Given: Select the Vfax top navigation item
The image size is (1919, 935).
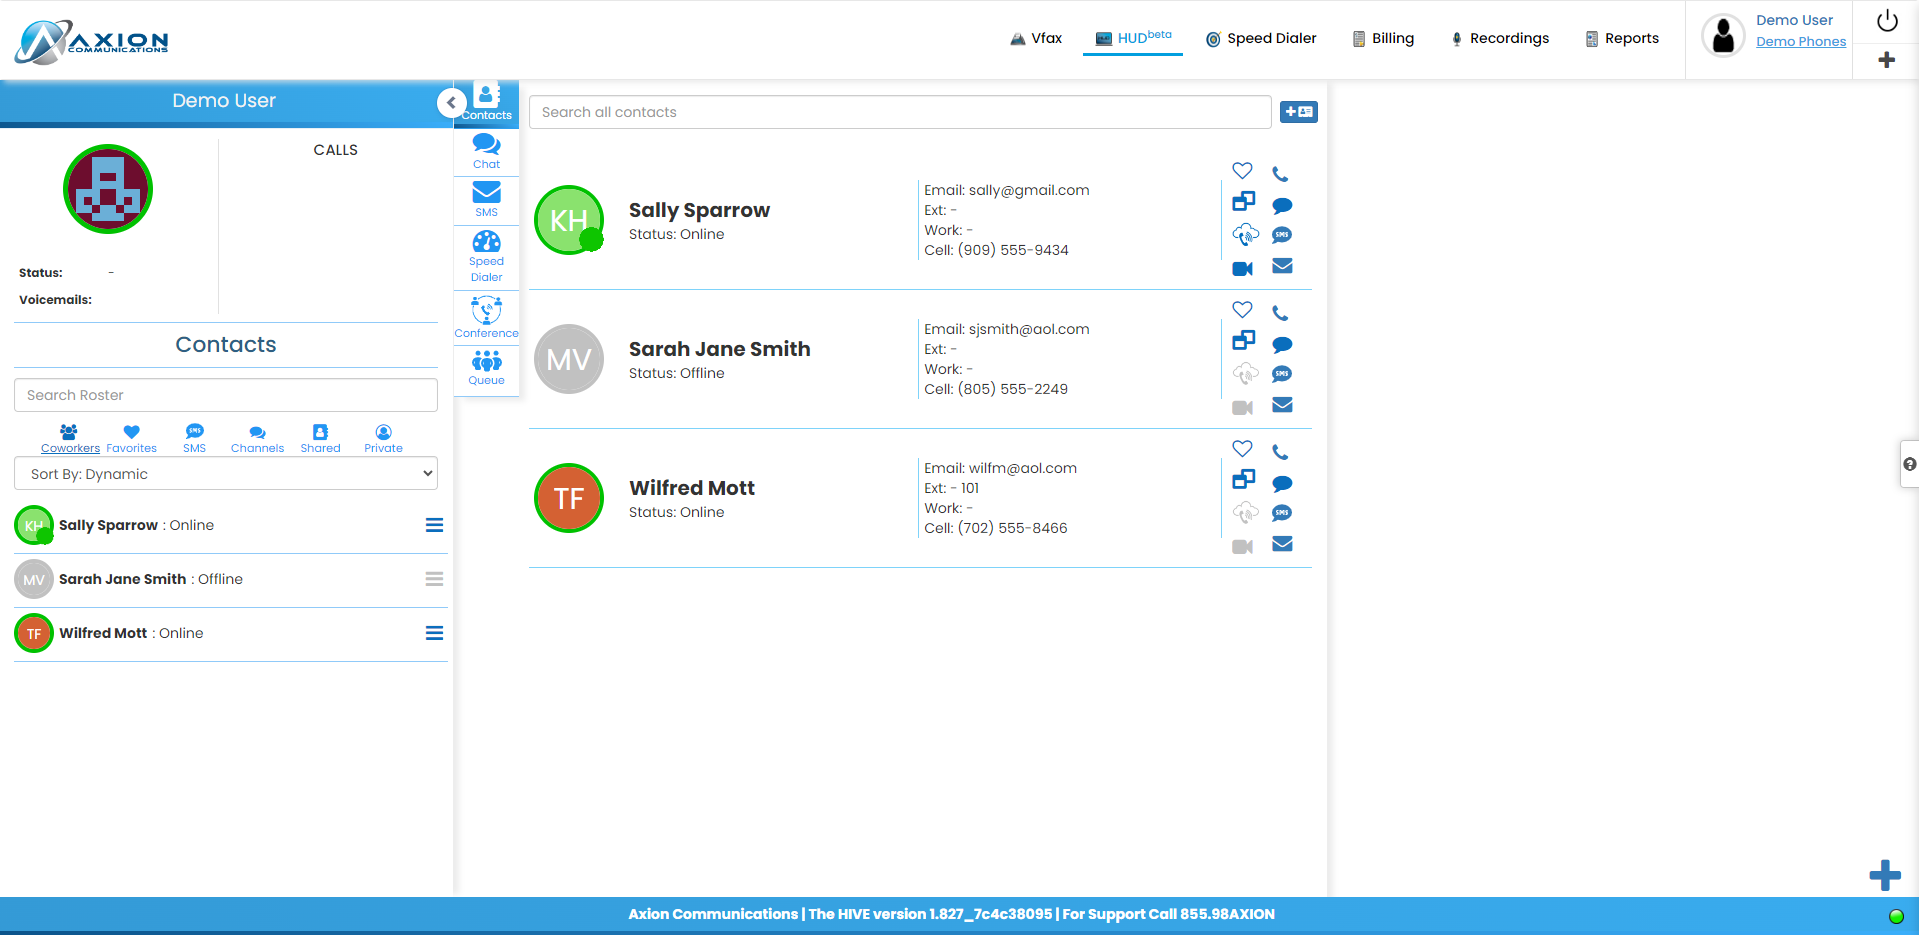Looking at the screenshot, I should click(1036, 38).
